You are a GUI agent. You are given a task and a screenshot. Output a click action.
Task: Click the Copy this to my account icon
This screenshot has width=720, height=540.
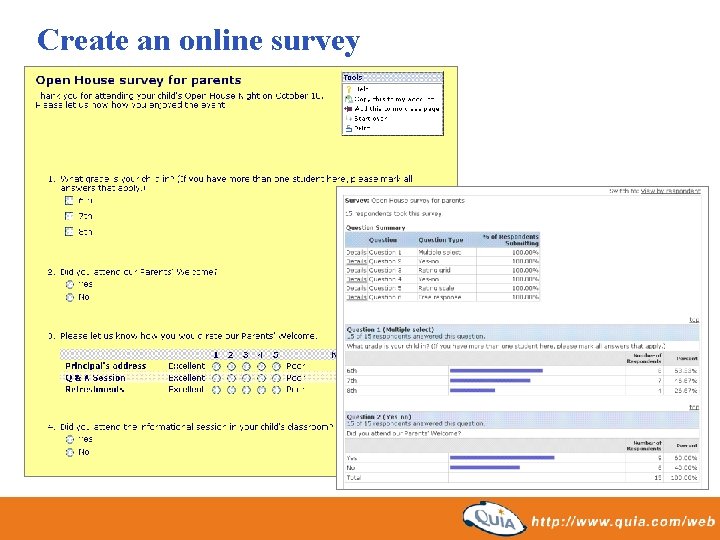[x=349, y=99]
